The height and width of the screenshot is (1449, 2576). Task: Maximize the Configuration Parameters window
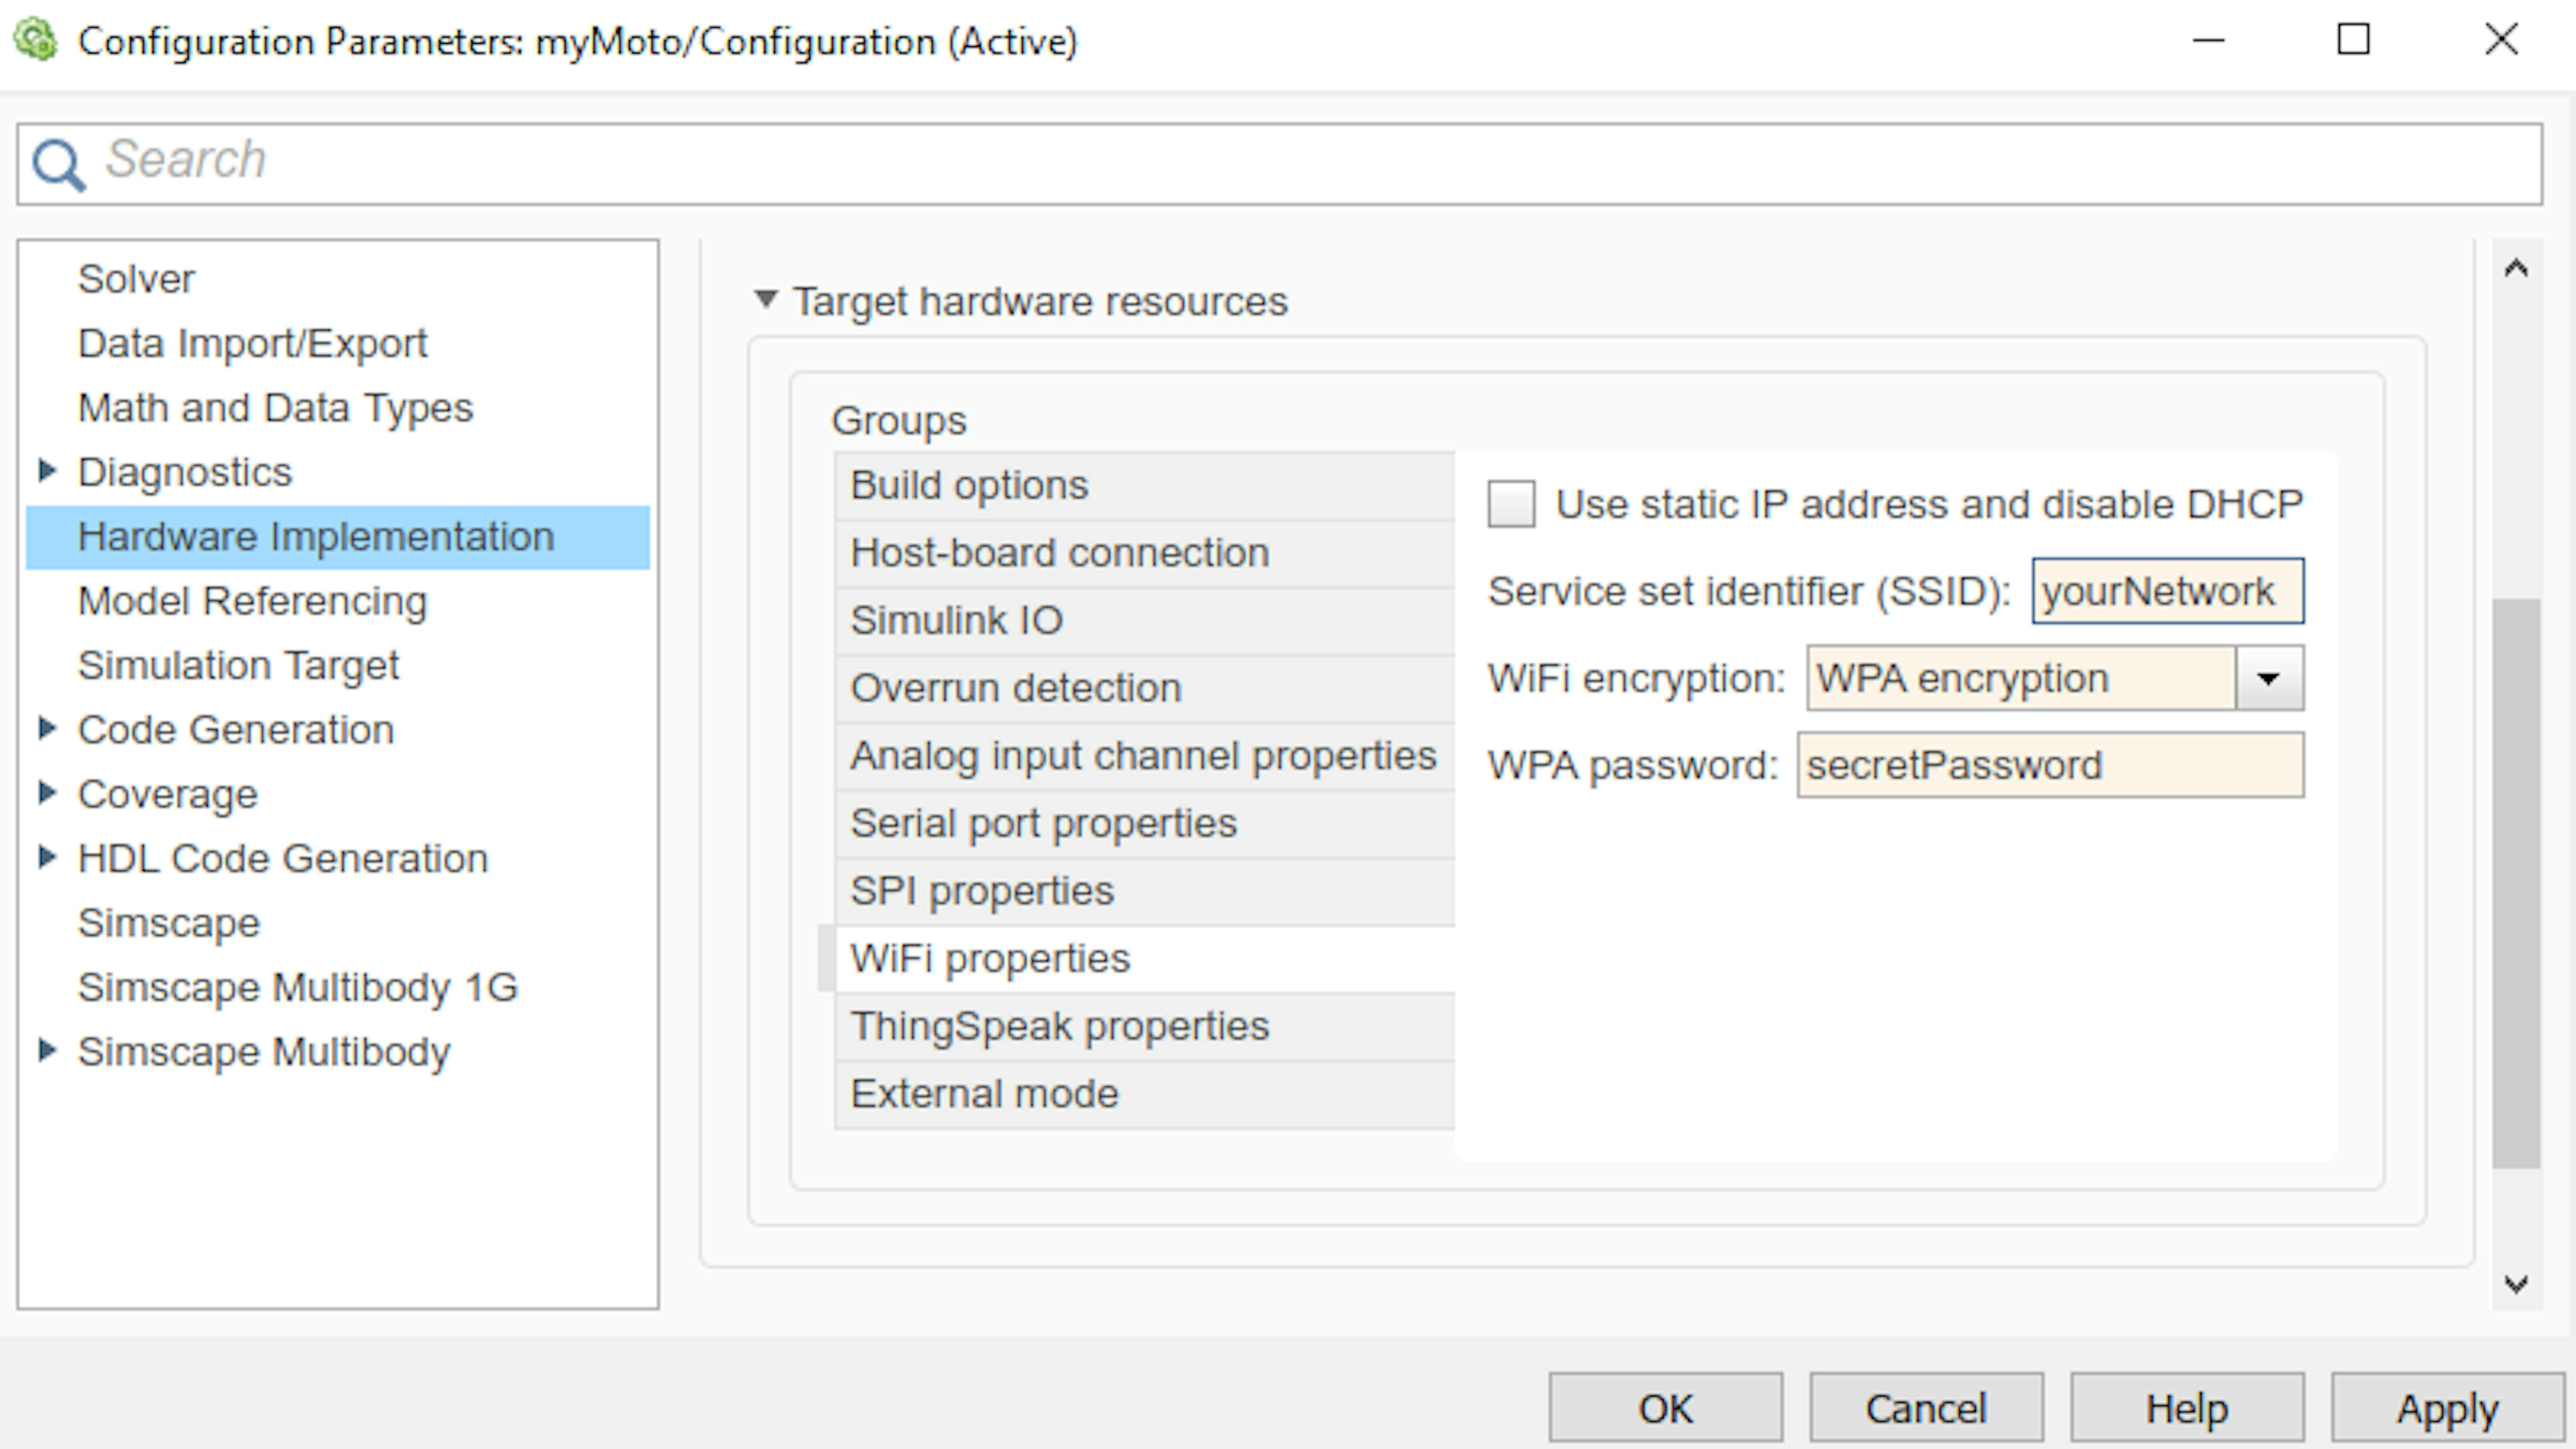[2353, 40]
